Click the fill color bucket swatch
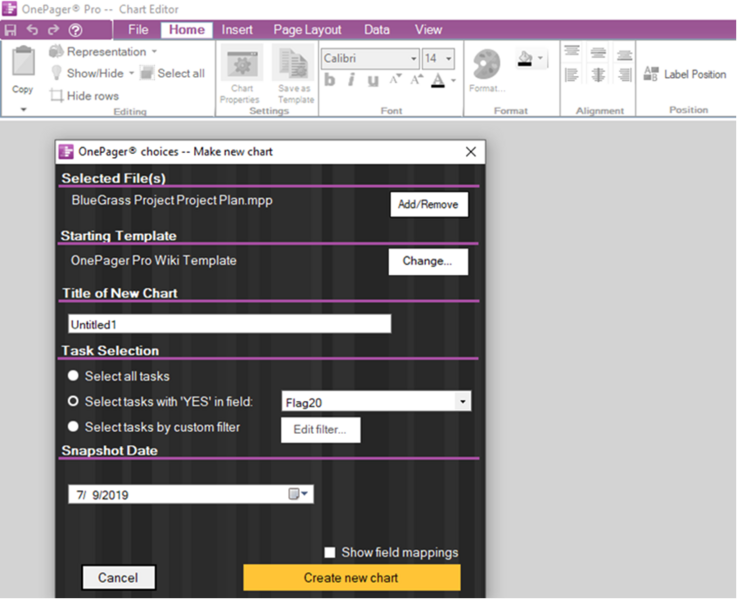Image resolution: width=737 pixels, height=599 pixels. point(525,58)
